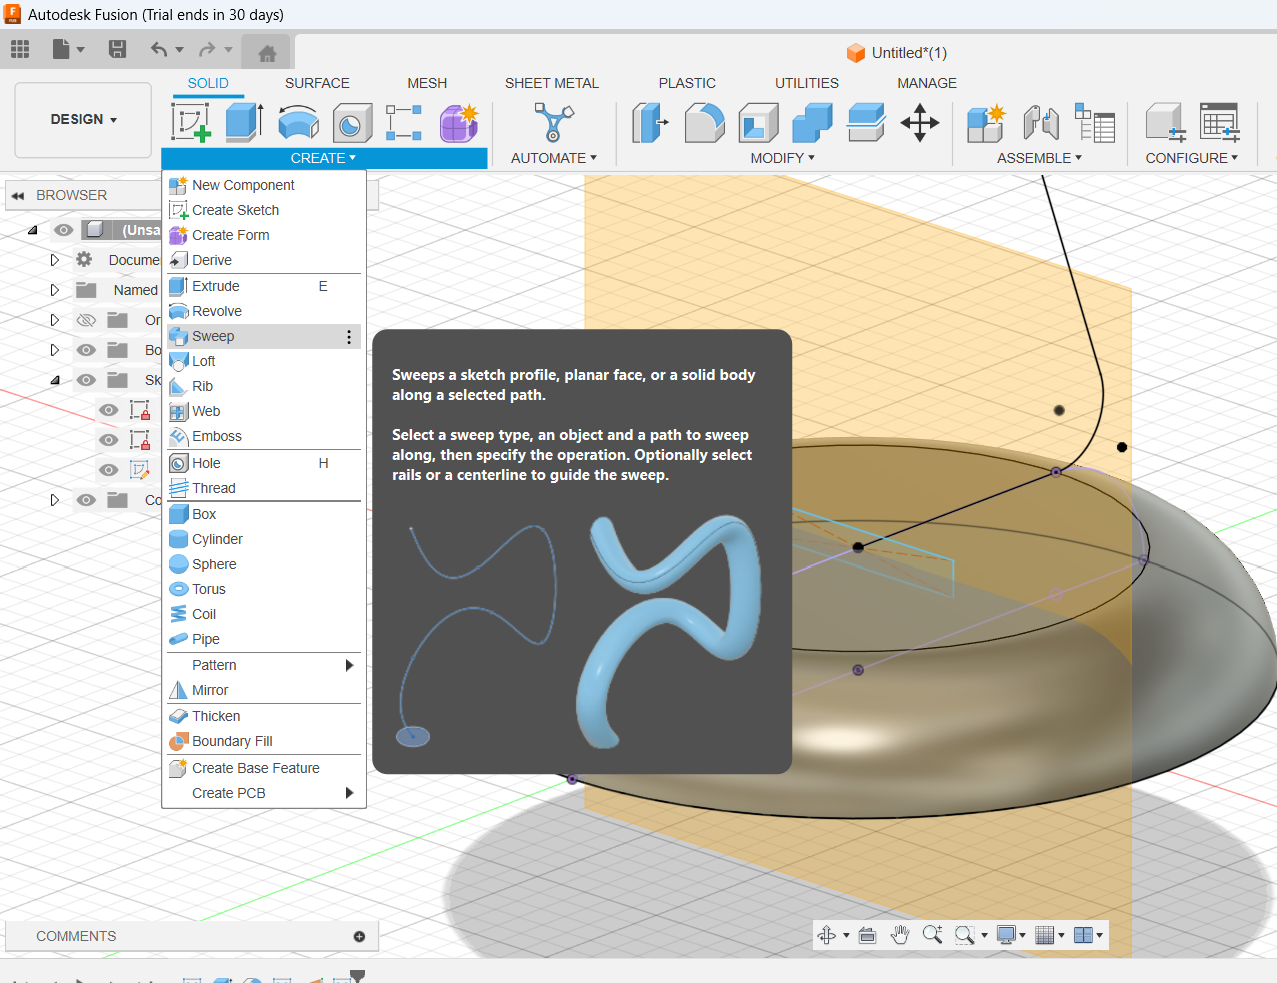Toggle eye of pencil-icon sketch row

pos(109,470)
